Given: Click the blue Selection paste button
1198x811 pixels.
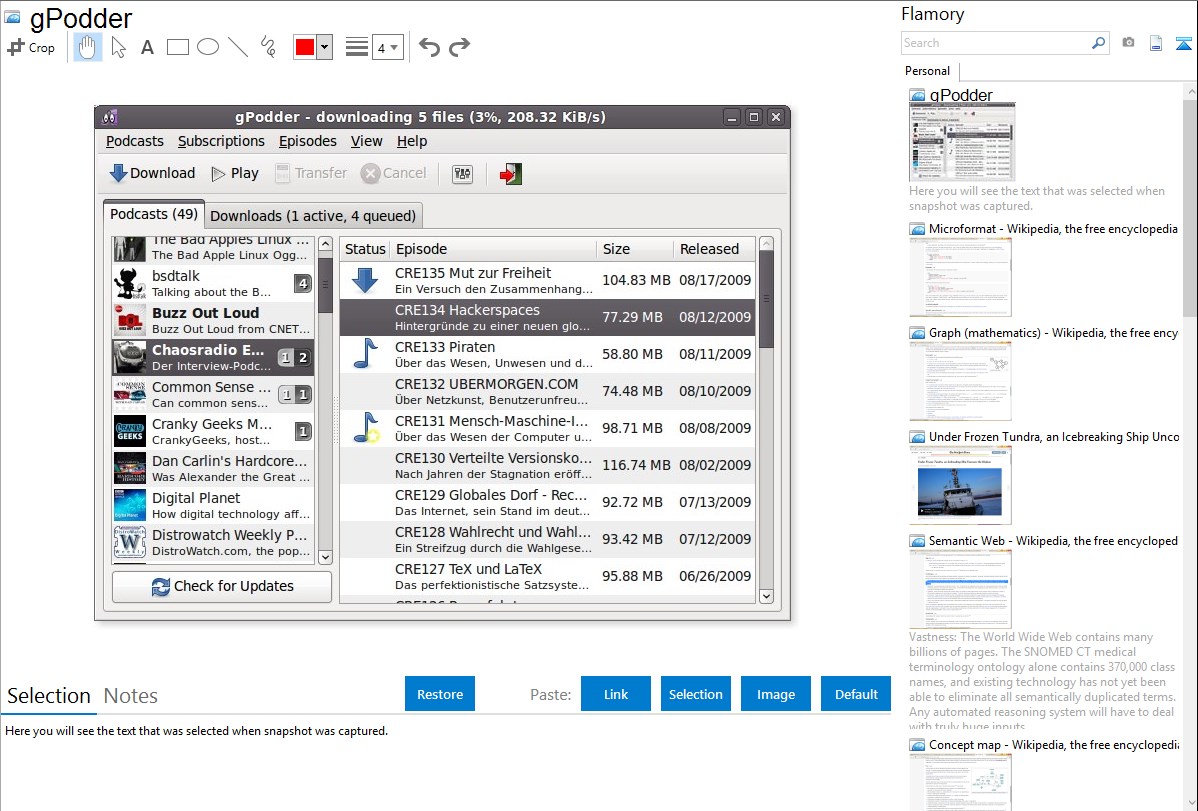Looking at the screenshot, I should click(x=695, y=694).
